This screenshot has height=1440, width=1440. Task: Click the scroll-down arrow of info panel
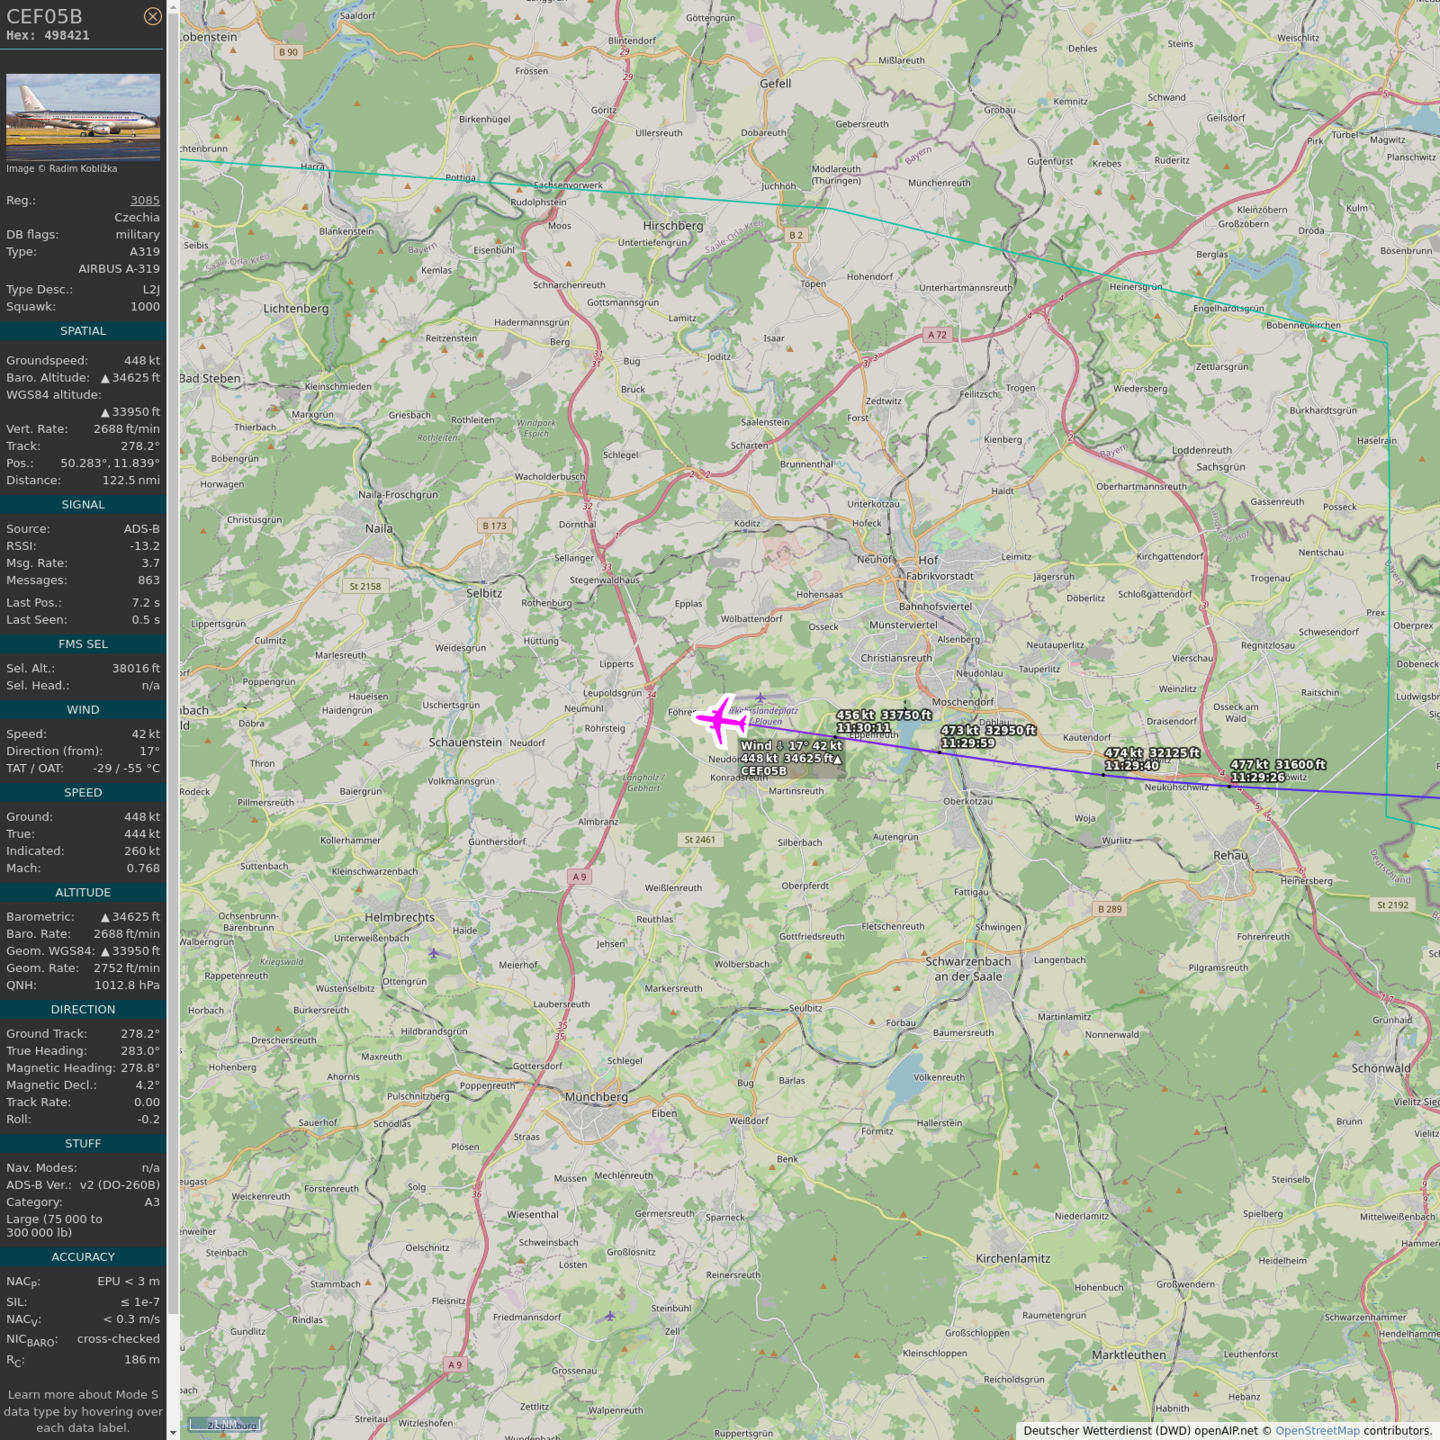pyautogui.click(x=173, y=1432)
